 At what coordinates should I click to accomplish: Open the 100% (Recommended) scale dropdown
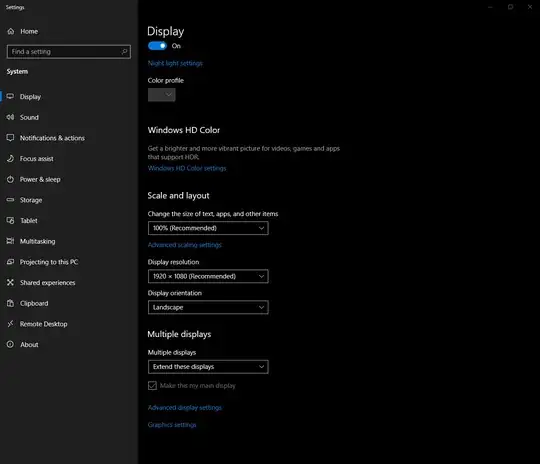(208, 228)
